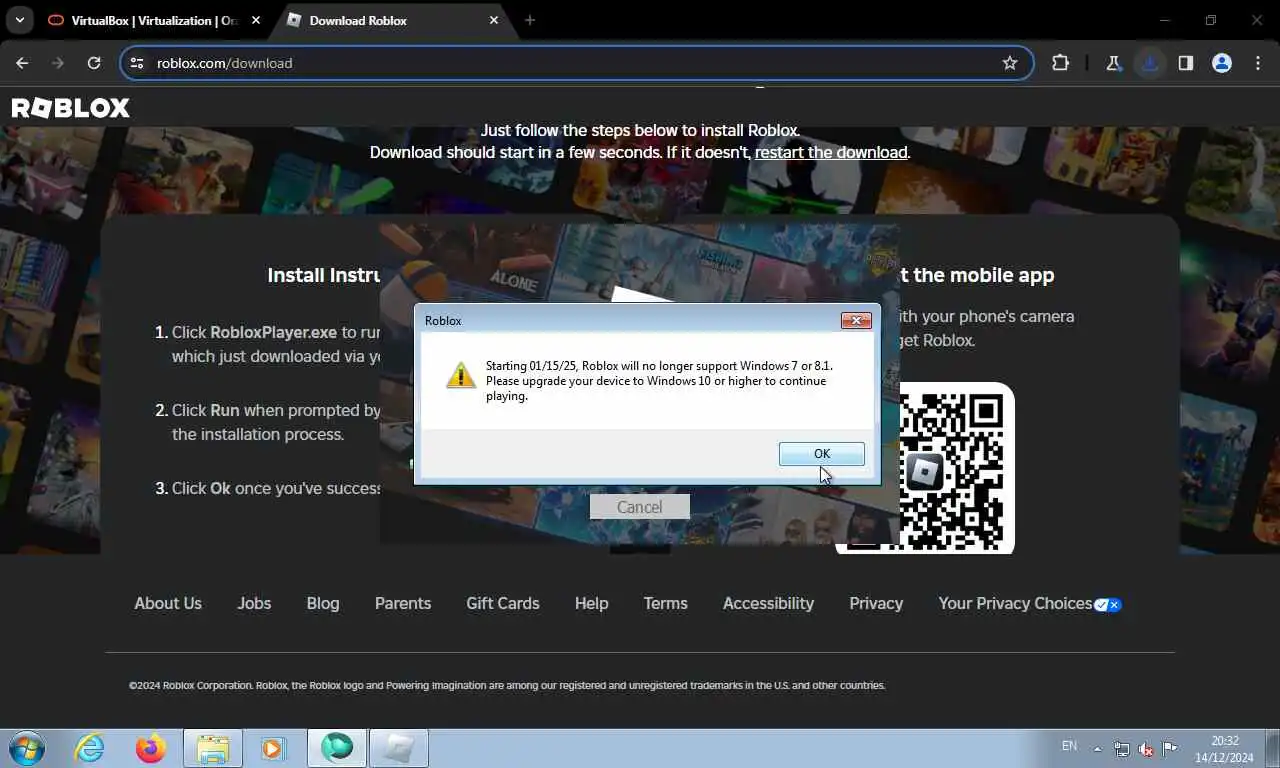Click the warning icon in the dialog
The image size is (1280, 768).
point(460,376)
